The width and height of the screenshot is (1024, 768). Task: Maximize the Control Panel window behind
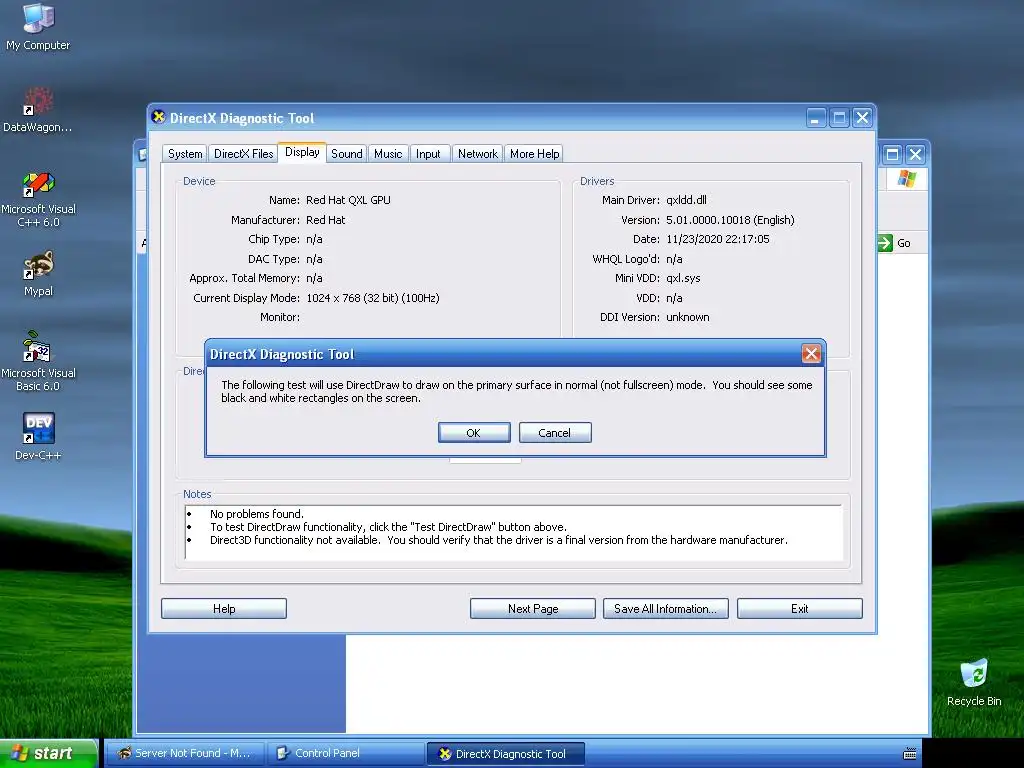[892, 155]
